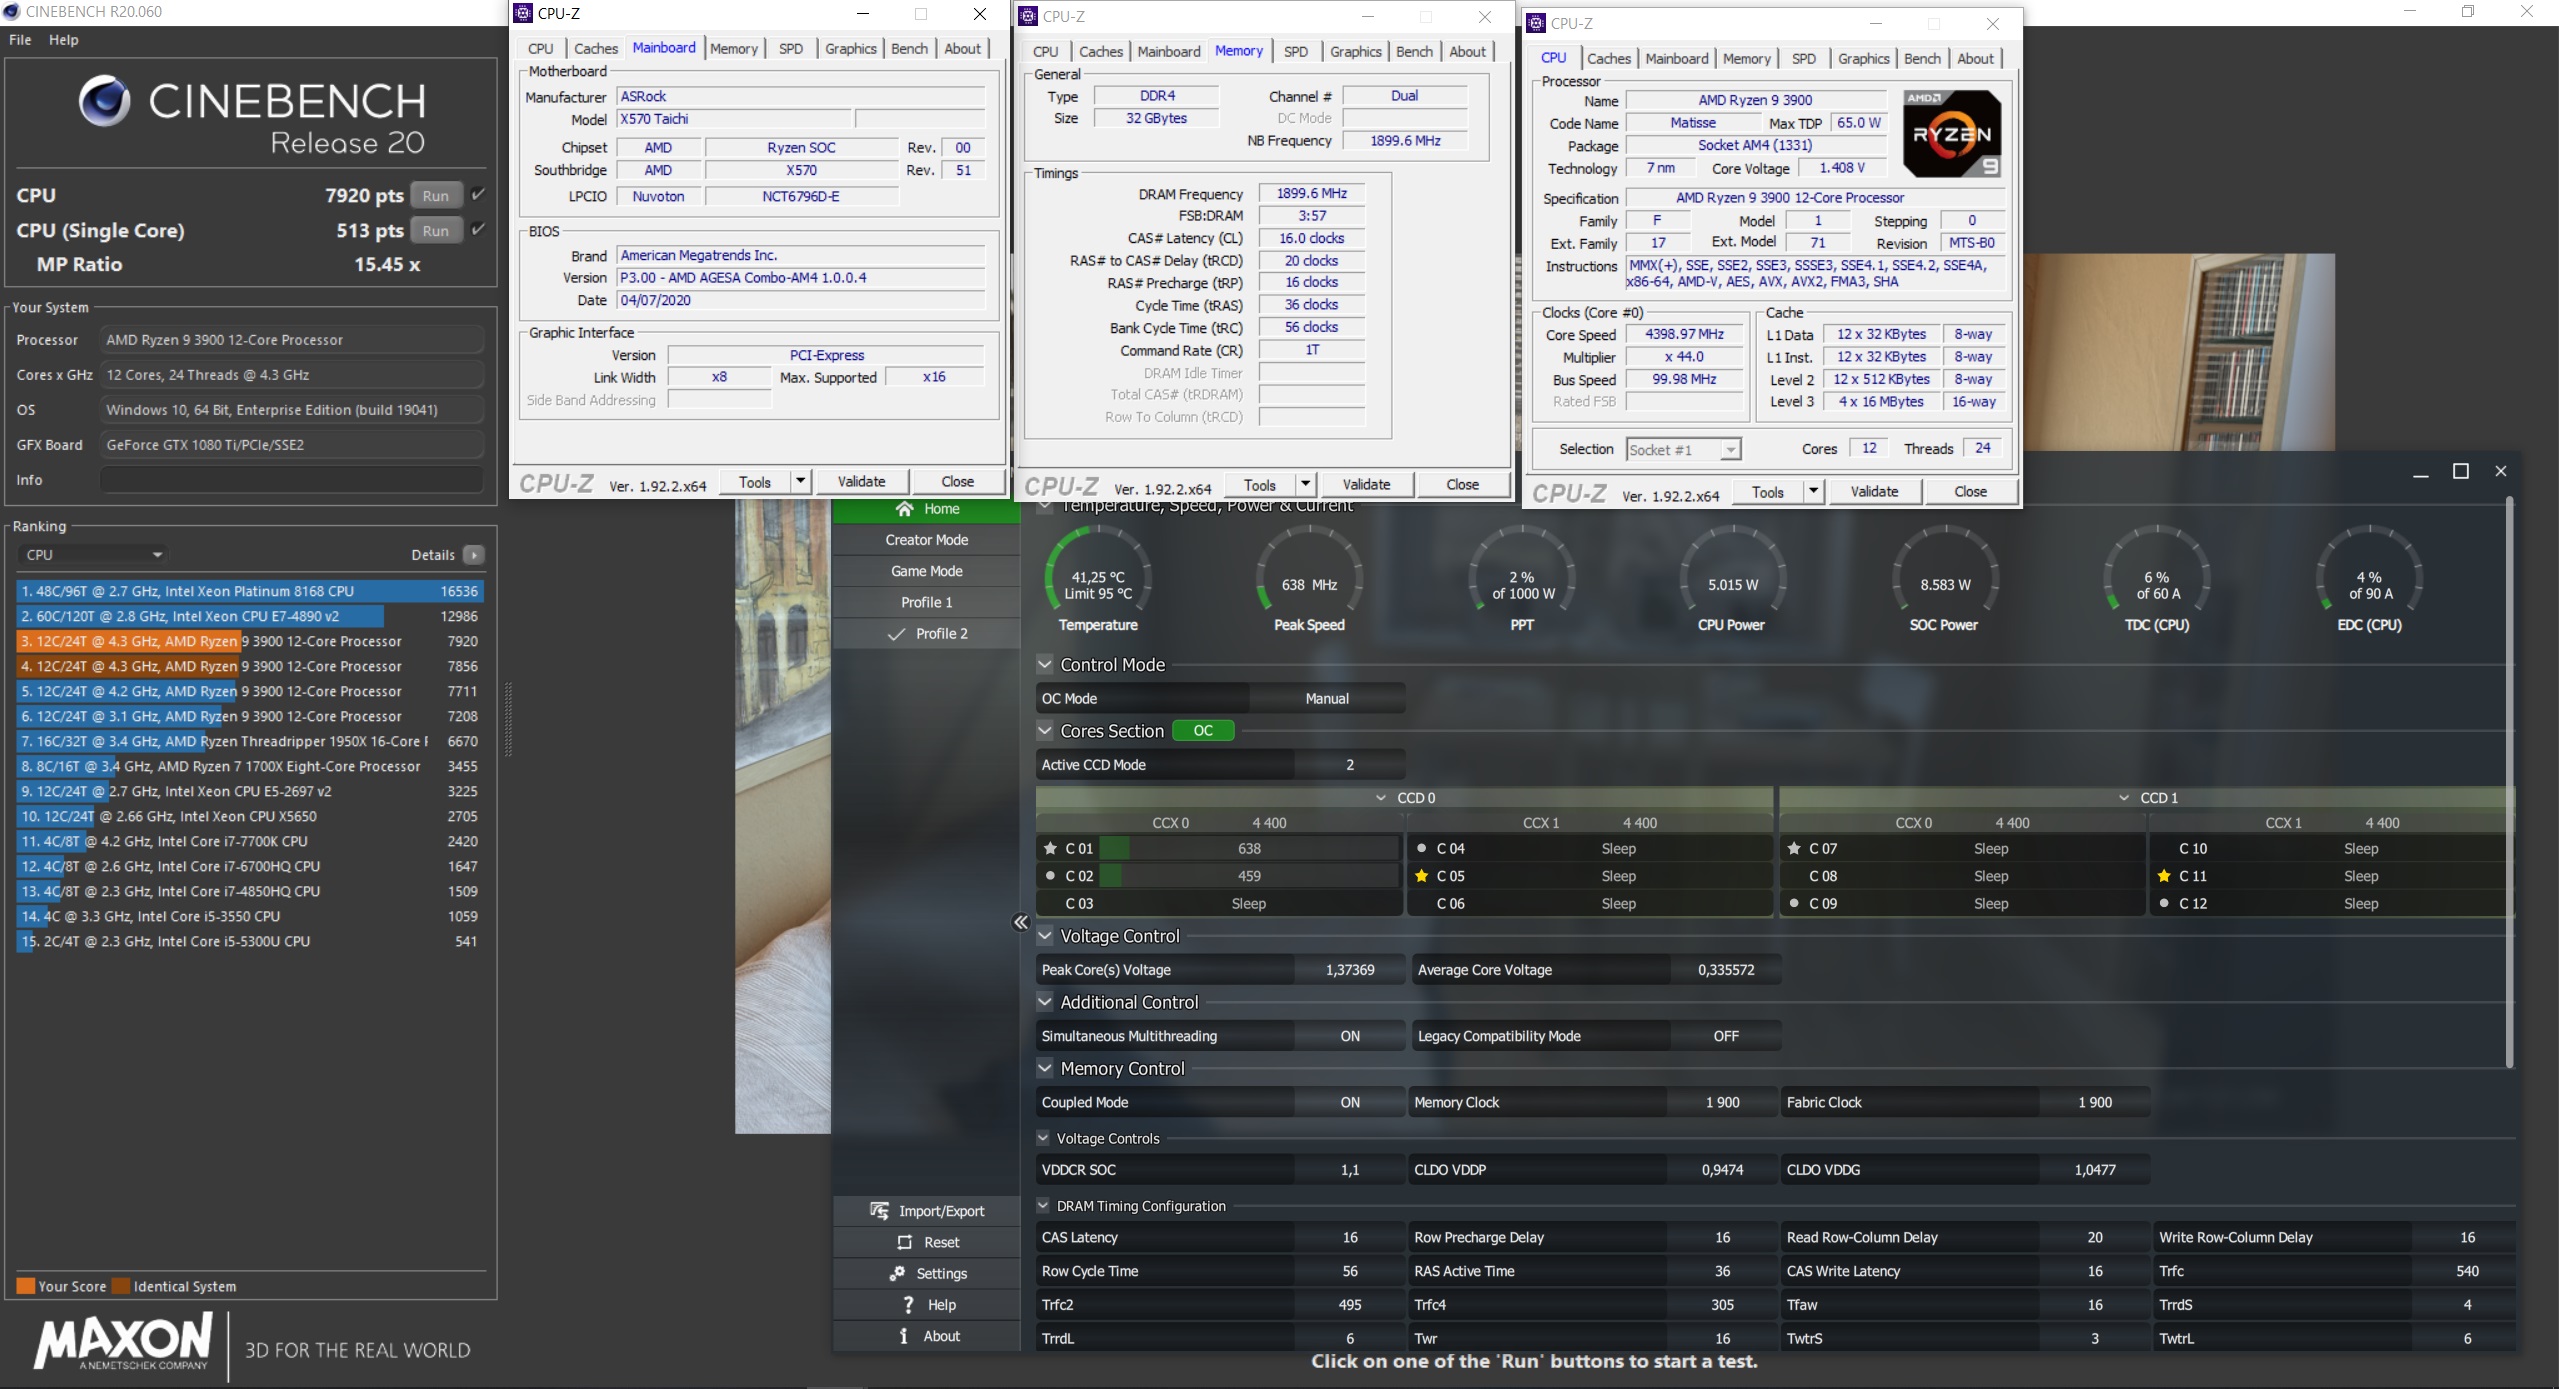The height and width of the screenshot is (1389, 2559).
Task: Click the Details arrow button in Ranking
Action: point(474,555)
